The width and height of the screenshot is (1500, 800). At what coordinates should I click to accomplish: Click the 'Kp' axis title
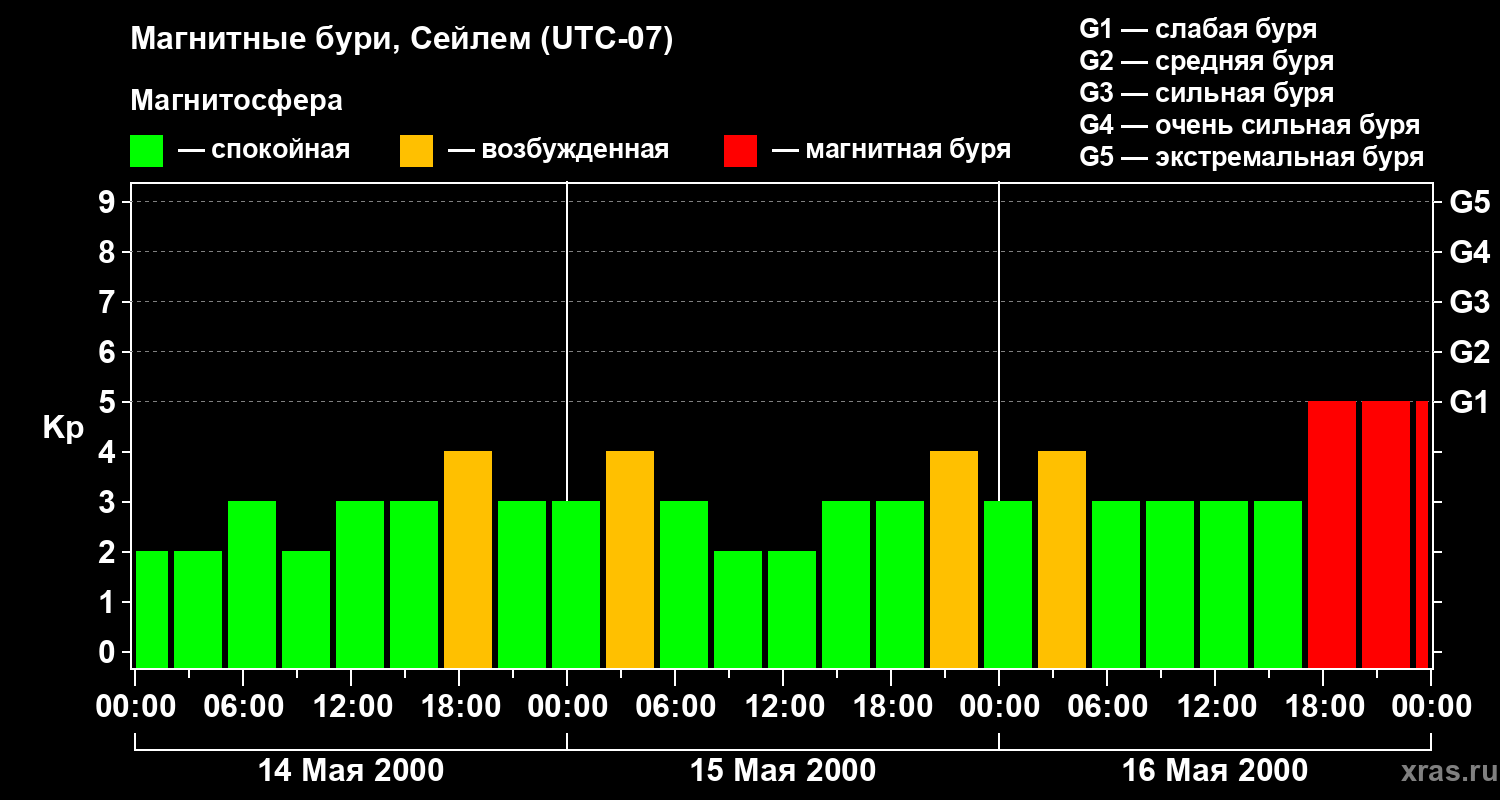(63, 427)
